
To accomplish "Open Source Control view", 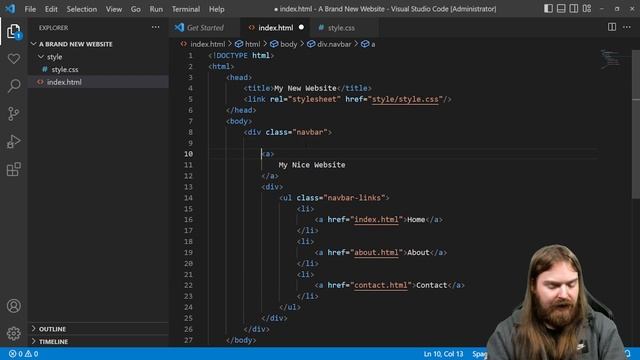I will 13,113.
